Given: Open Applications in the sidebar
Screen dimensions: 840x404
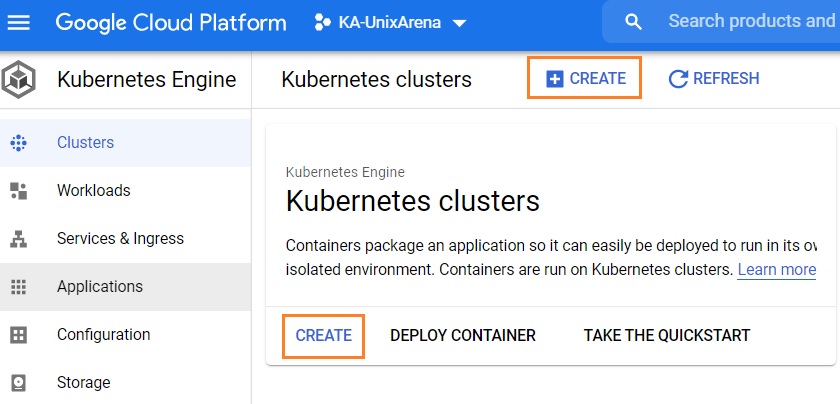Looking at the screenshot, I should [125, 287].
